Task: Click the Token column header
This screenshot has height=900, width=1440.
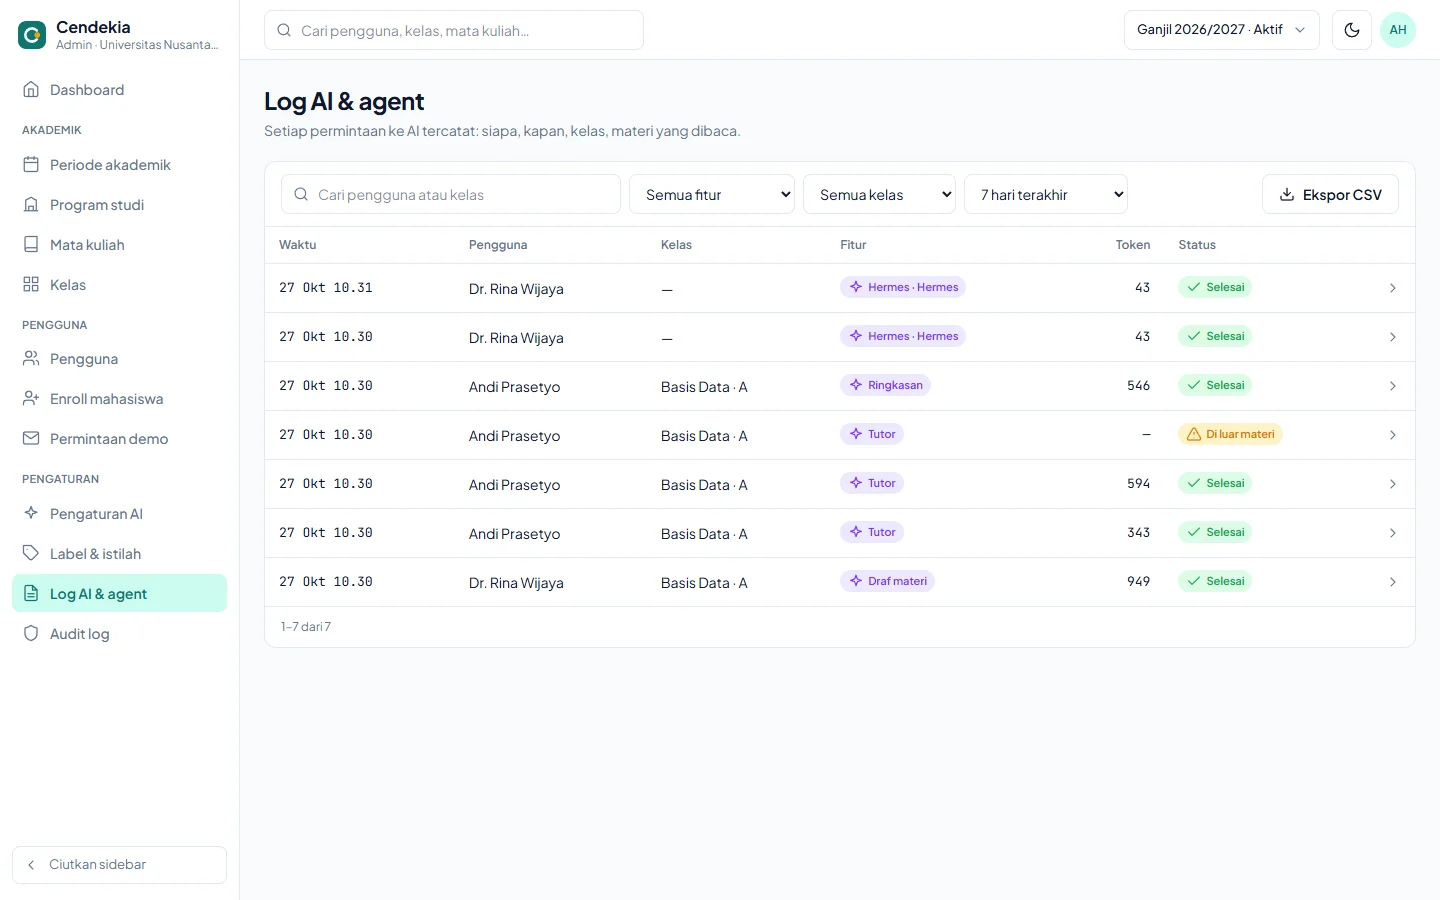Action: (x=1133, y=245)
